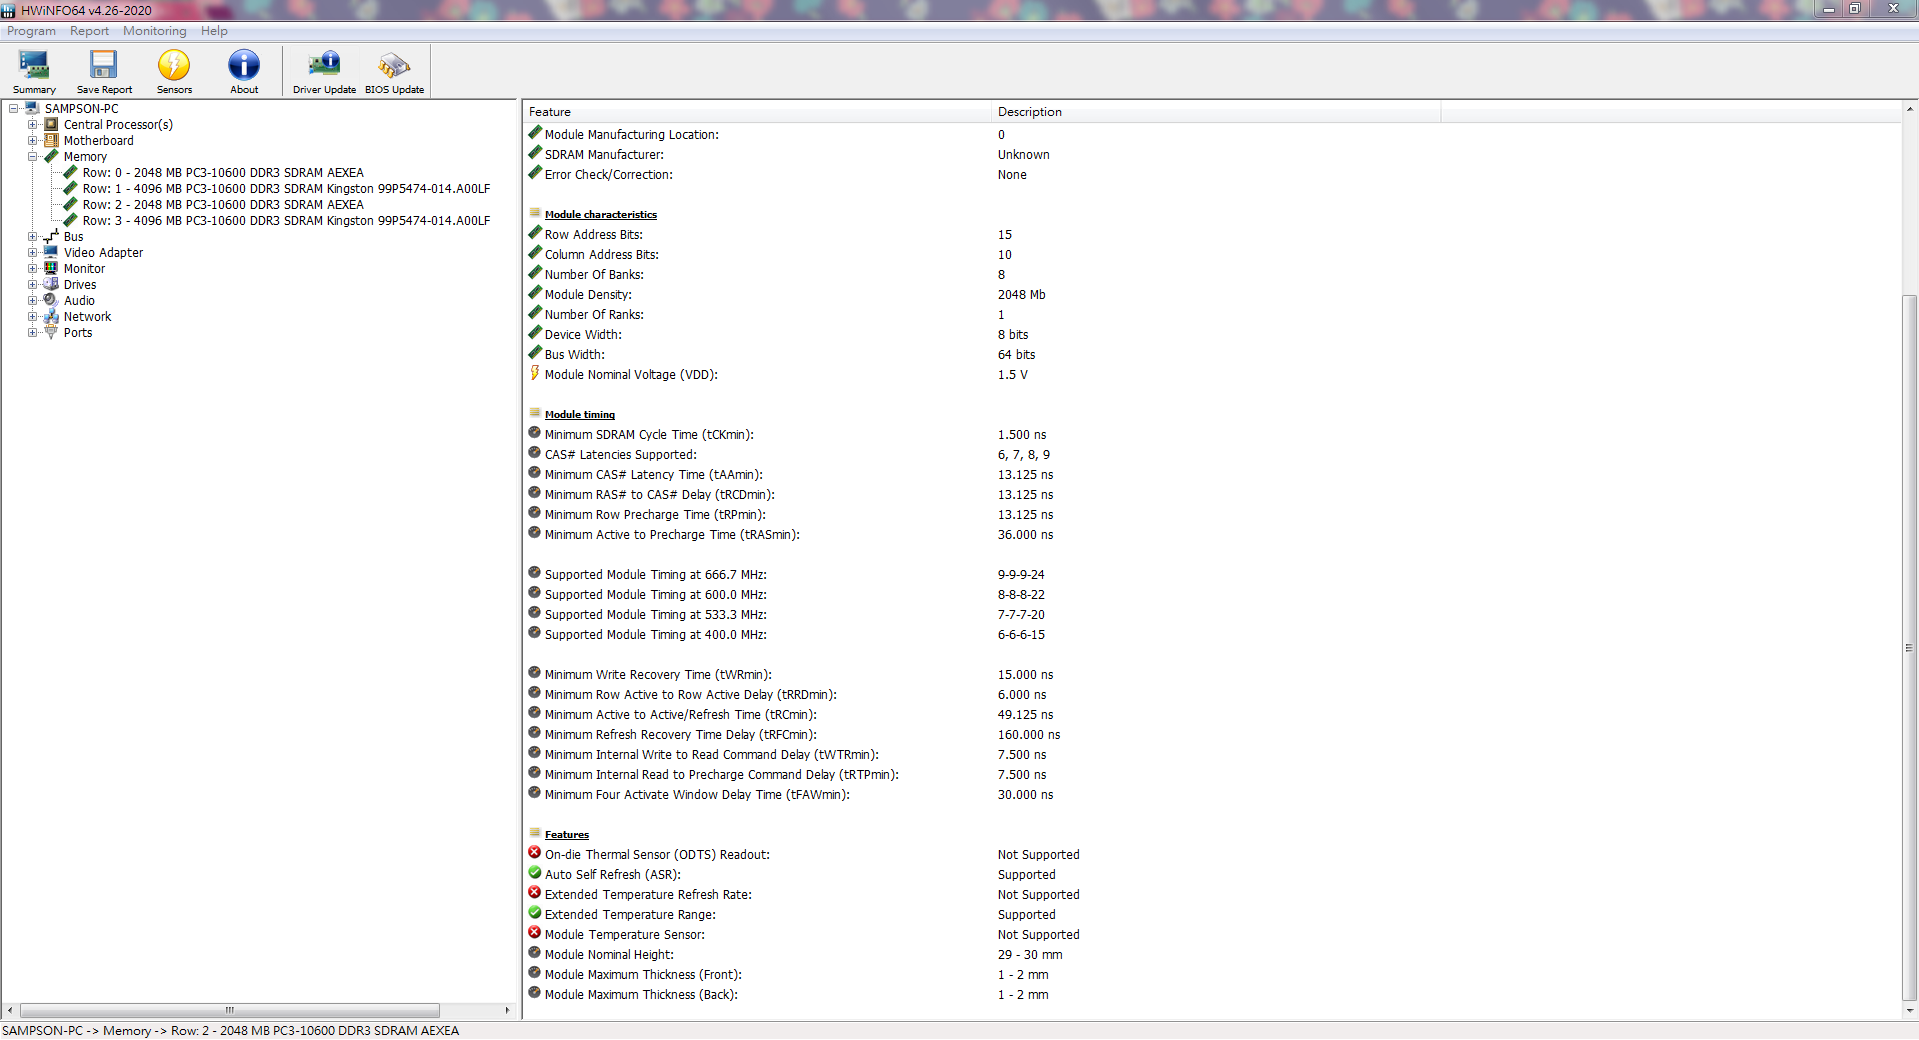
Task: Click the Central Processor(s) chip icon
Action: 51,124
